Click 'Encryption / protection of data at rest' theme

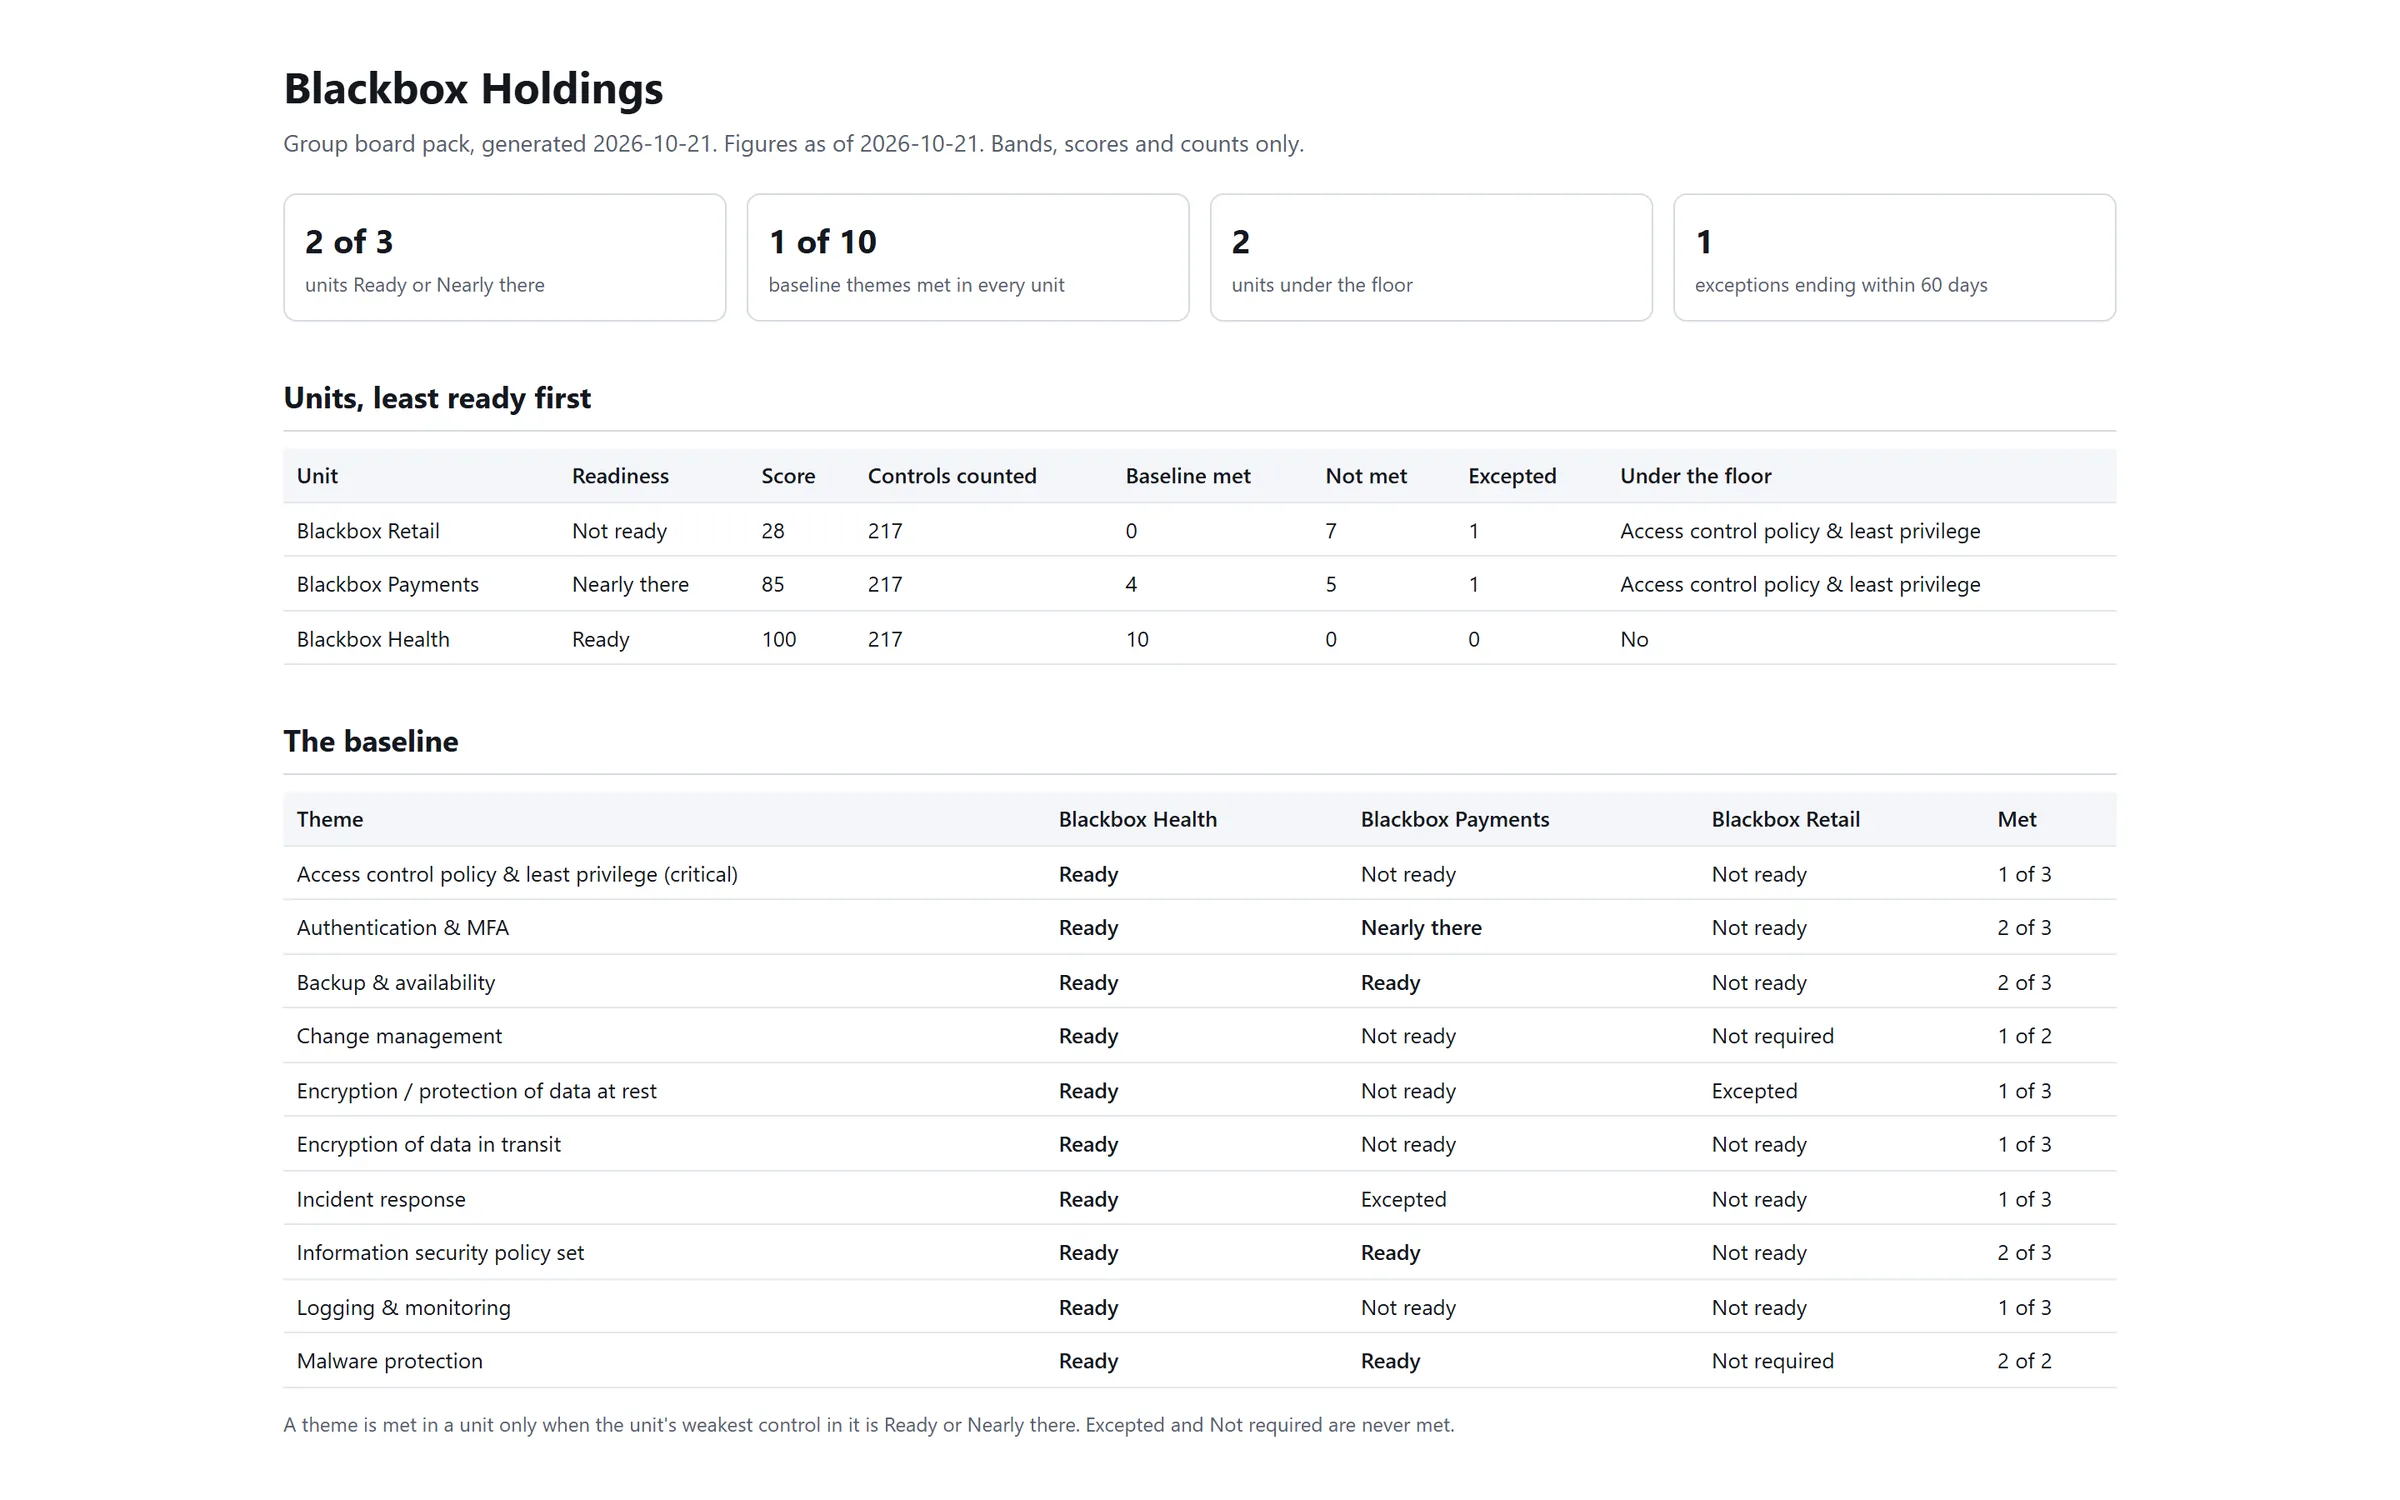coord(477,1091)
